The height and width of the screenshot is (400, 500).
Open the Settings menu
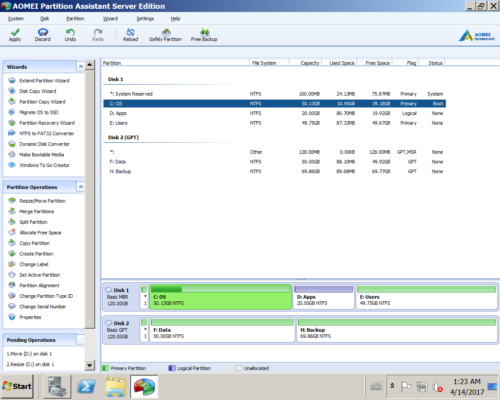pos(145,19)
